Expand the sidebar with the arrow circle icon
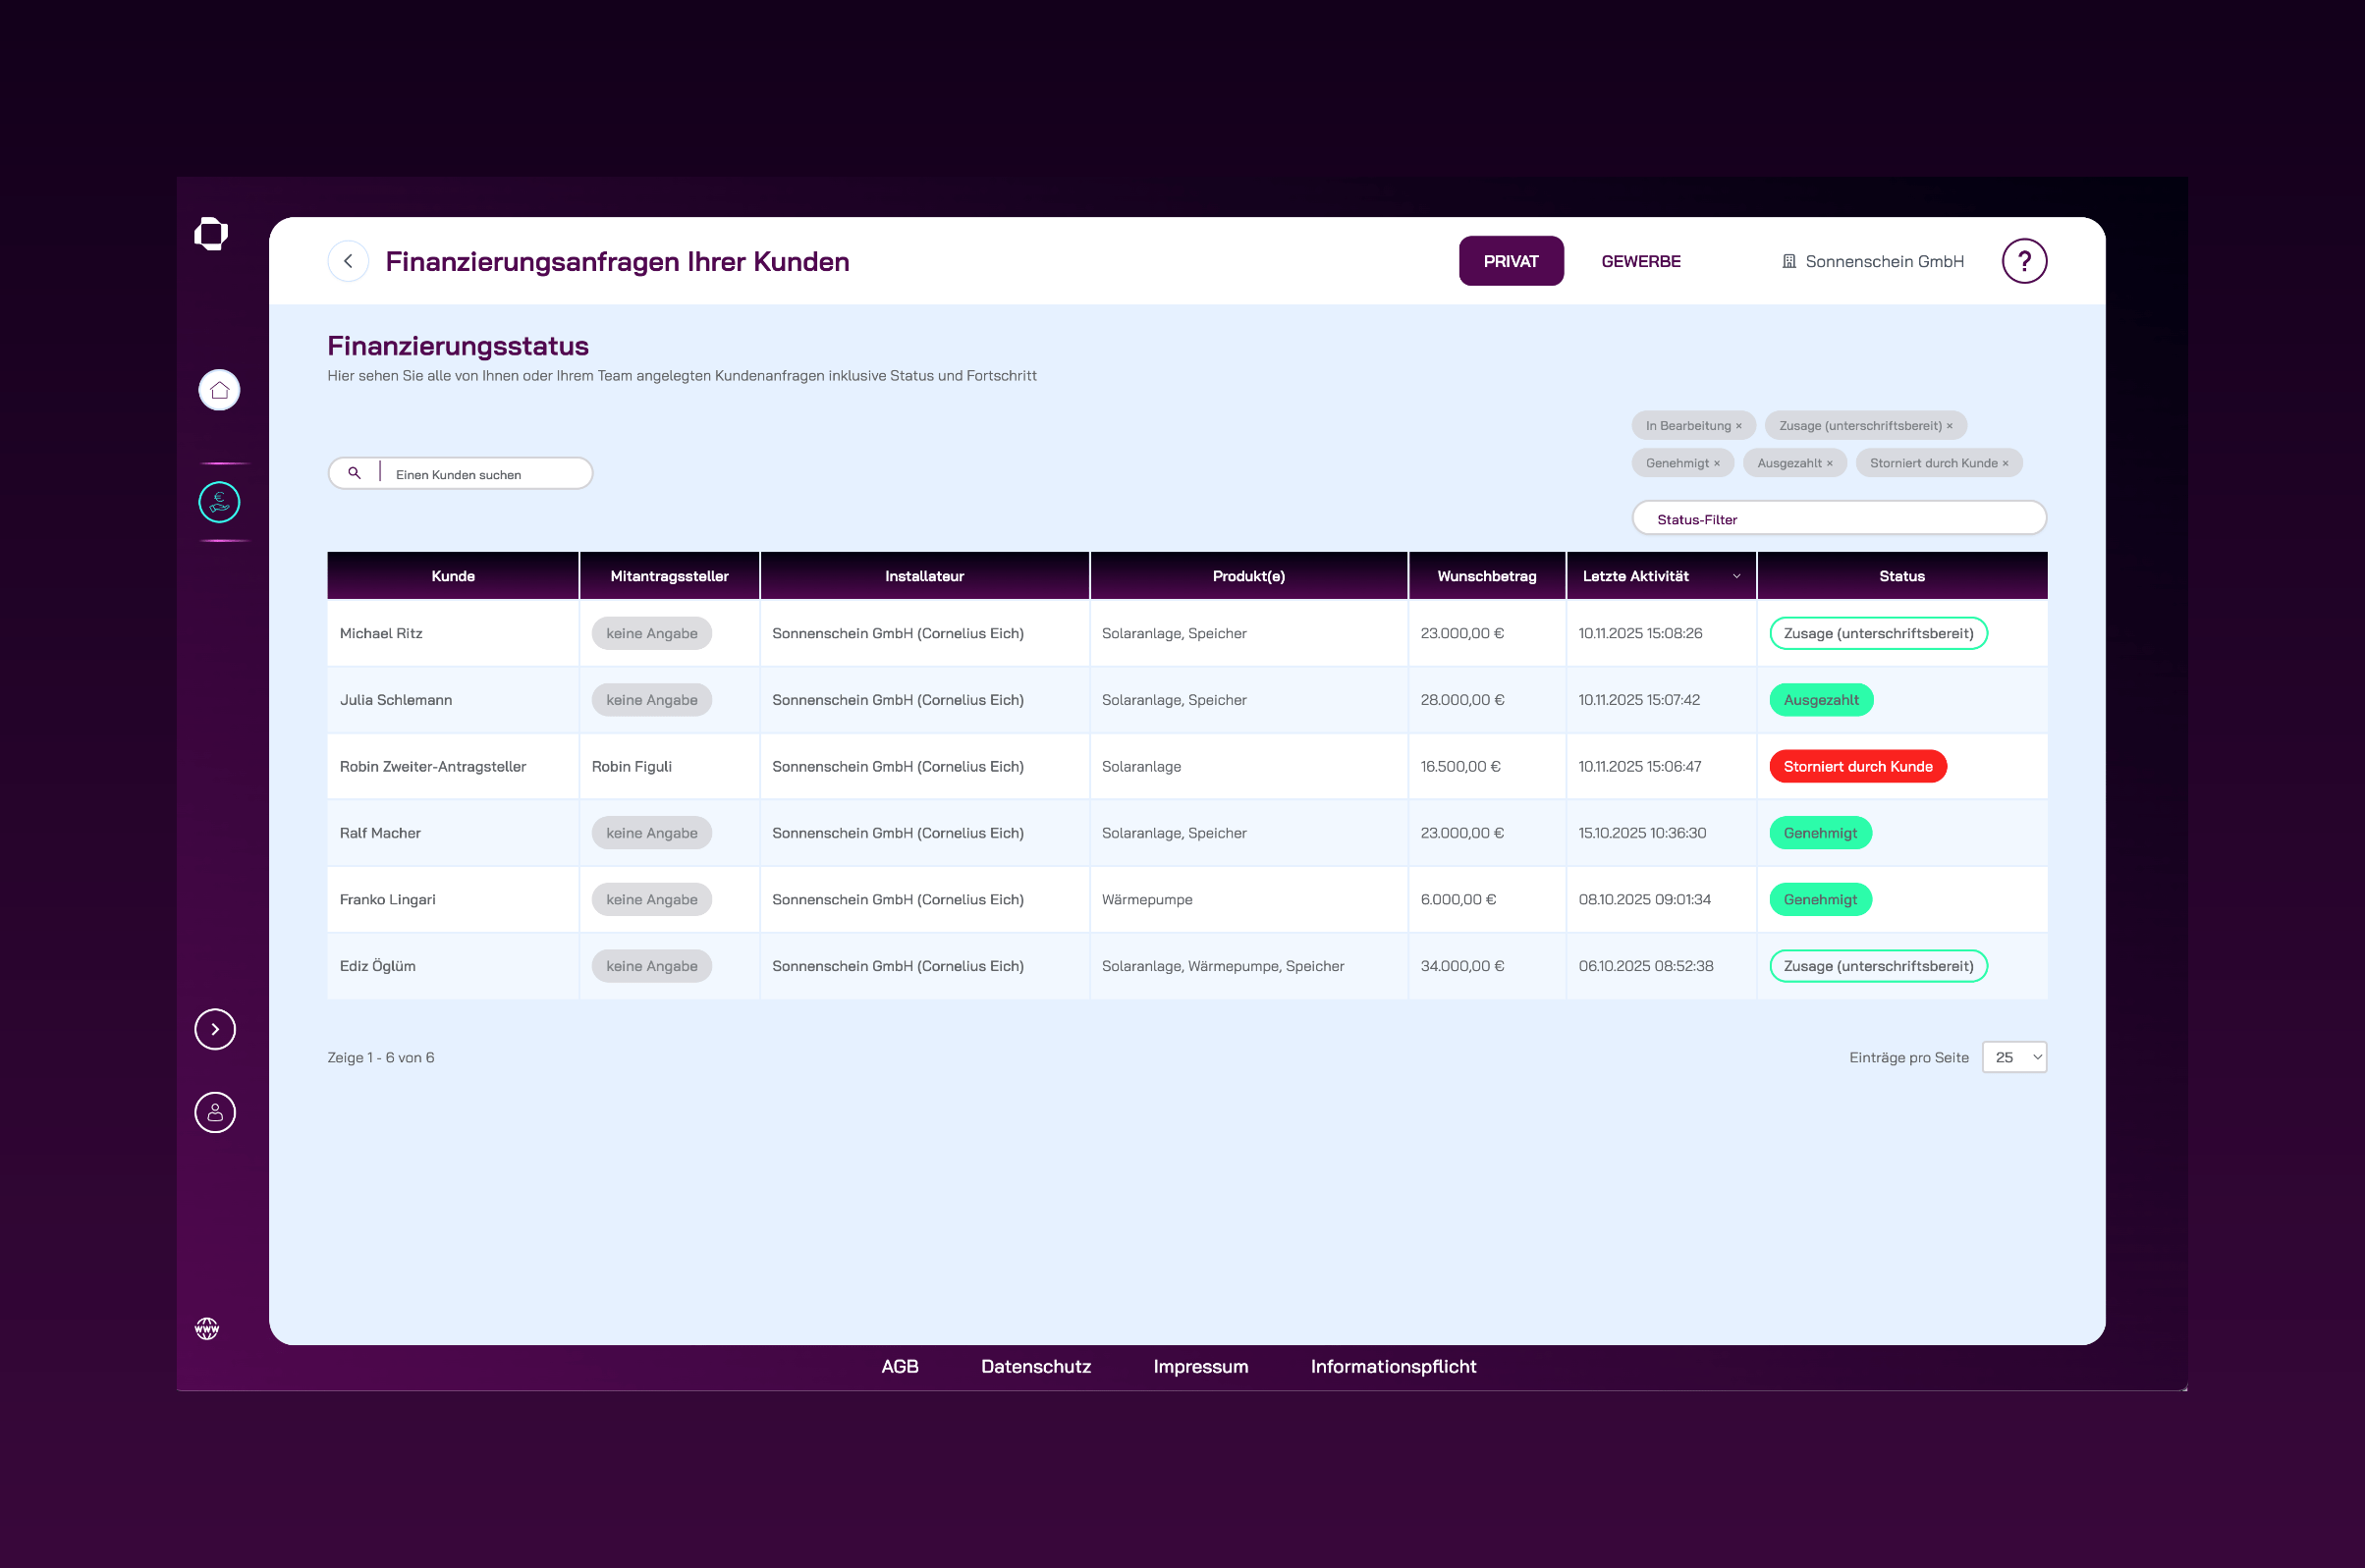 (215, 1029)
